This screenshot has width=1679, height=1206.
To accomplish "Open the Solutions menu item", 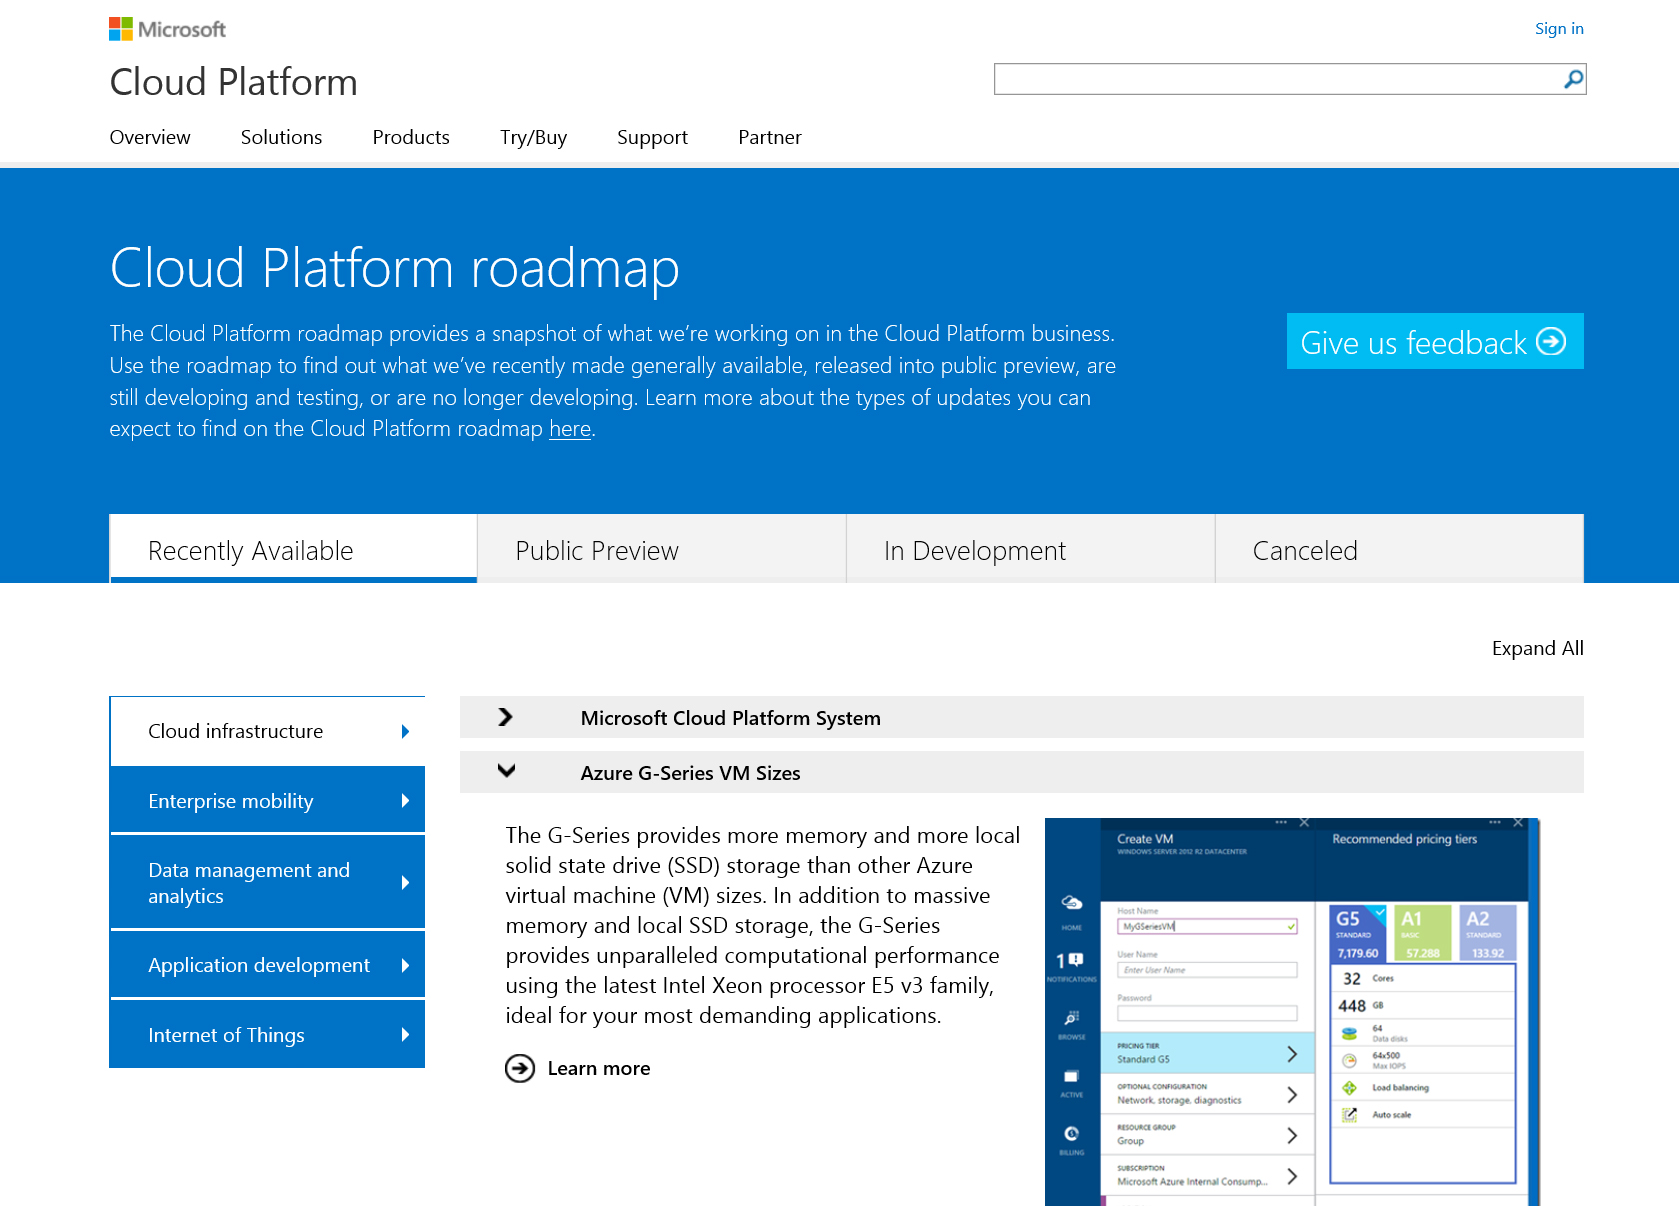I will coord(281,137).
